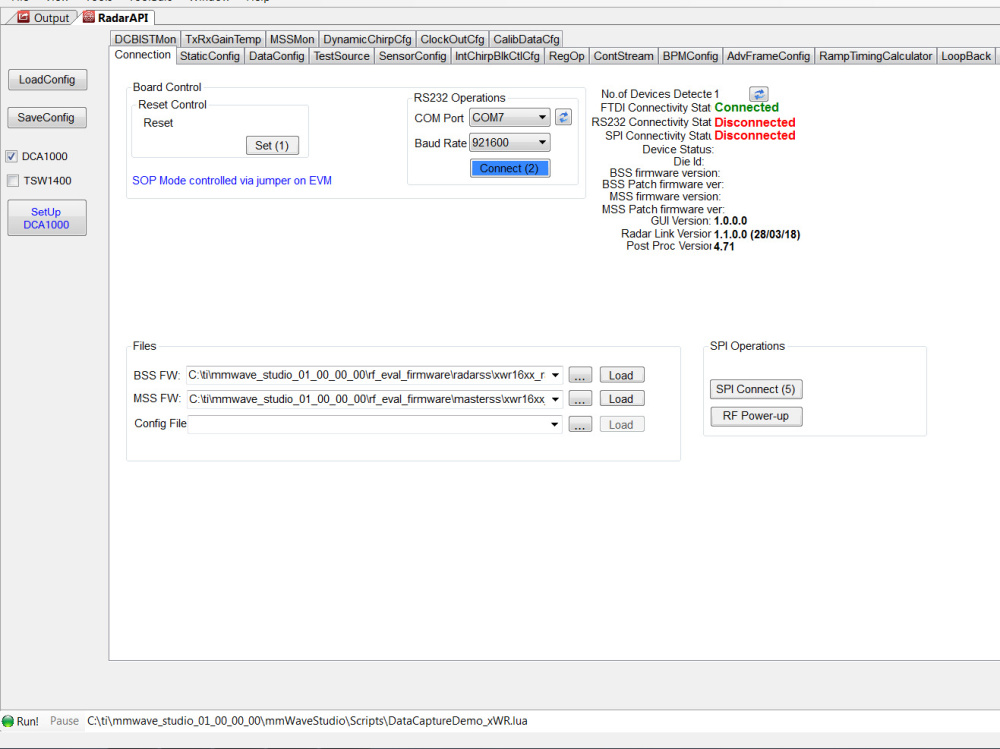Open the DCBISTMon tab

tap(145, 39)
